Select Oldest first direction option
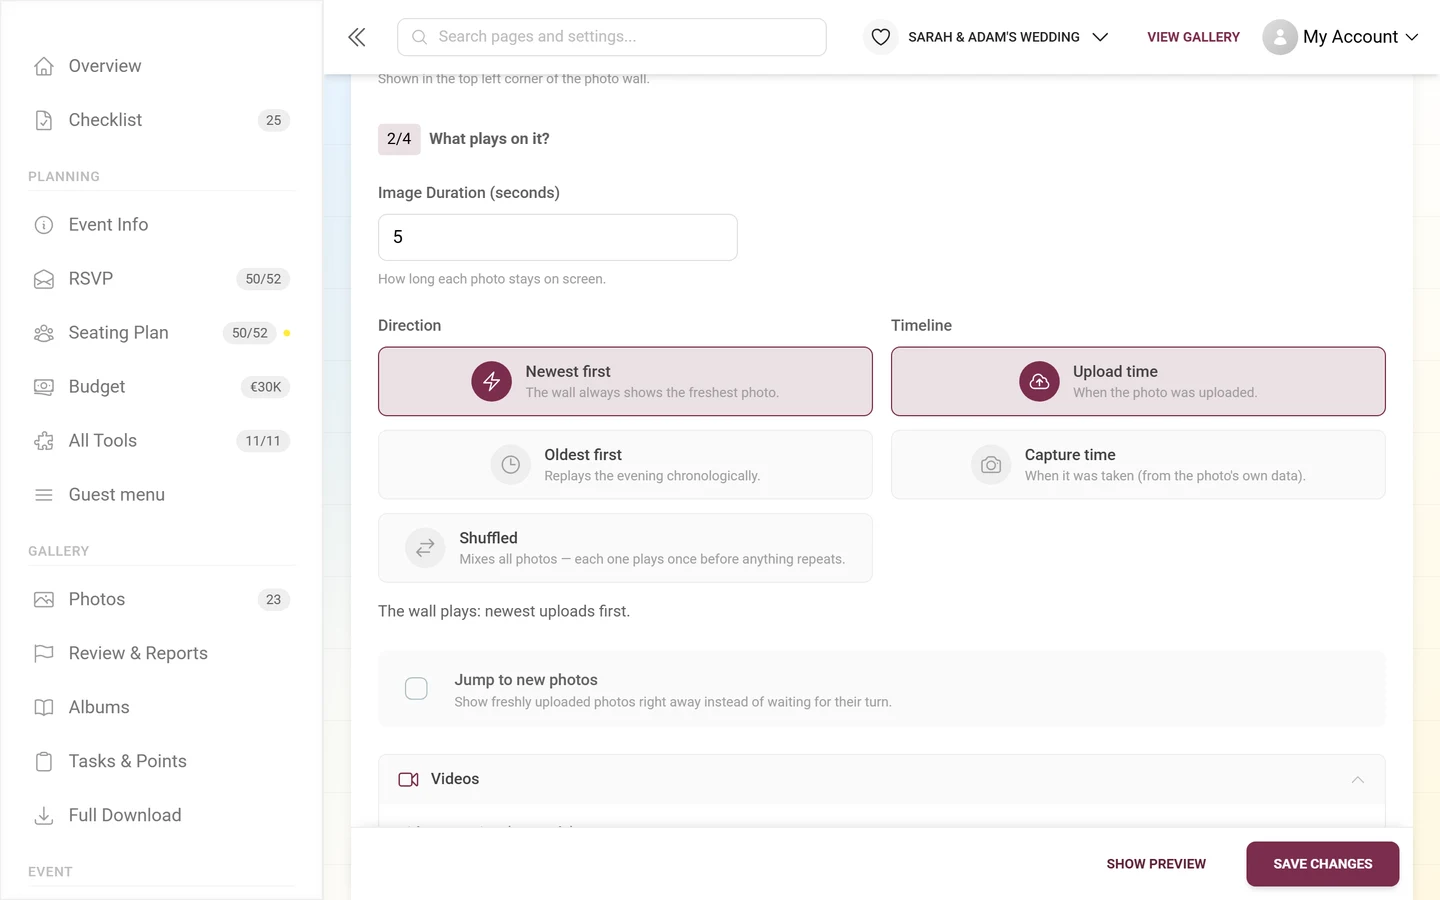1440x900 pixels. tap(625, 465)
